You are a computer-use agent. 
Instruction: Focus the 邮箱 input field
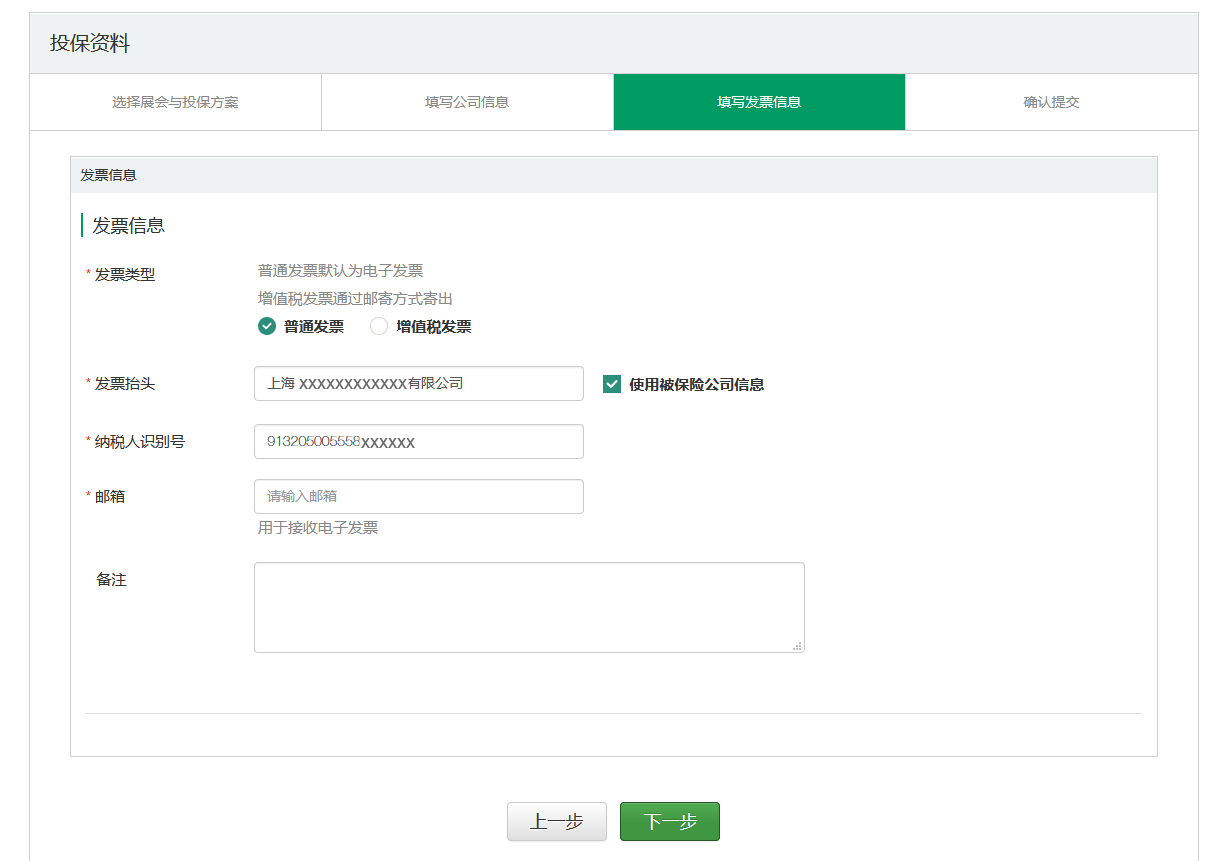point(419,497)
